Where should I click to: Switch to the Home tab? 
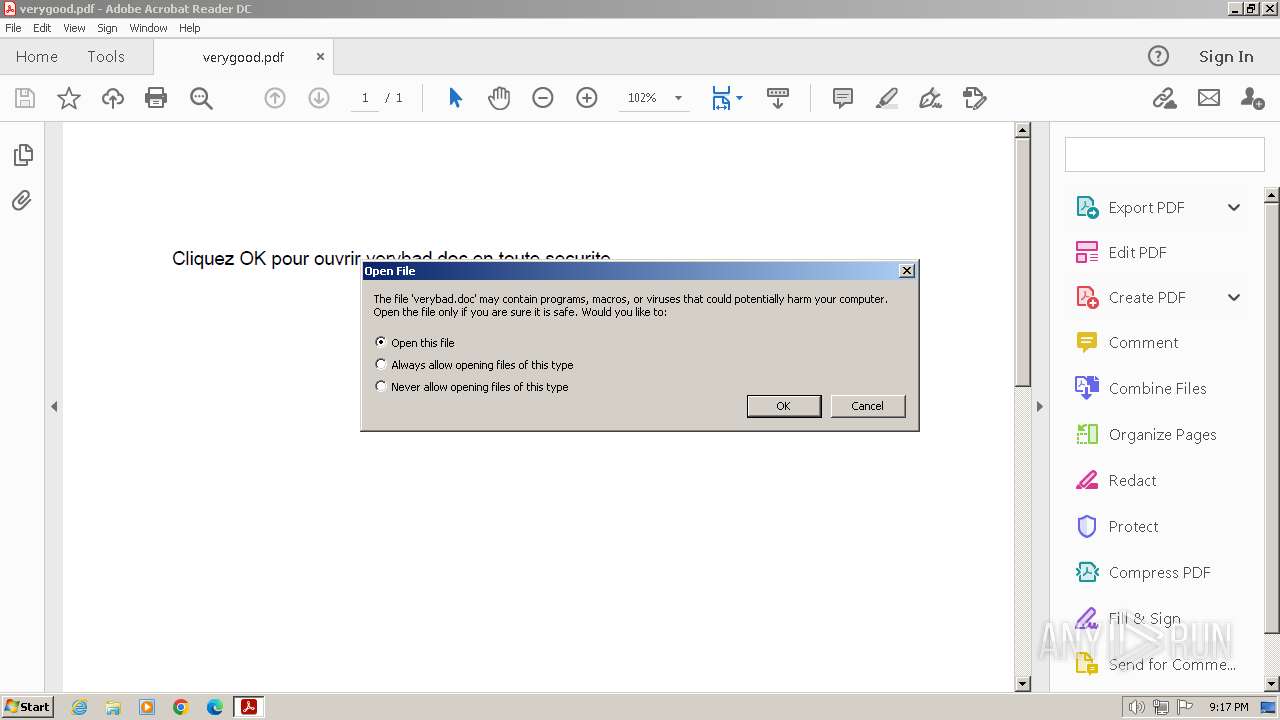[37, 56]
